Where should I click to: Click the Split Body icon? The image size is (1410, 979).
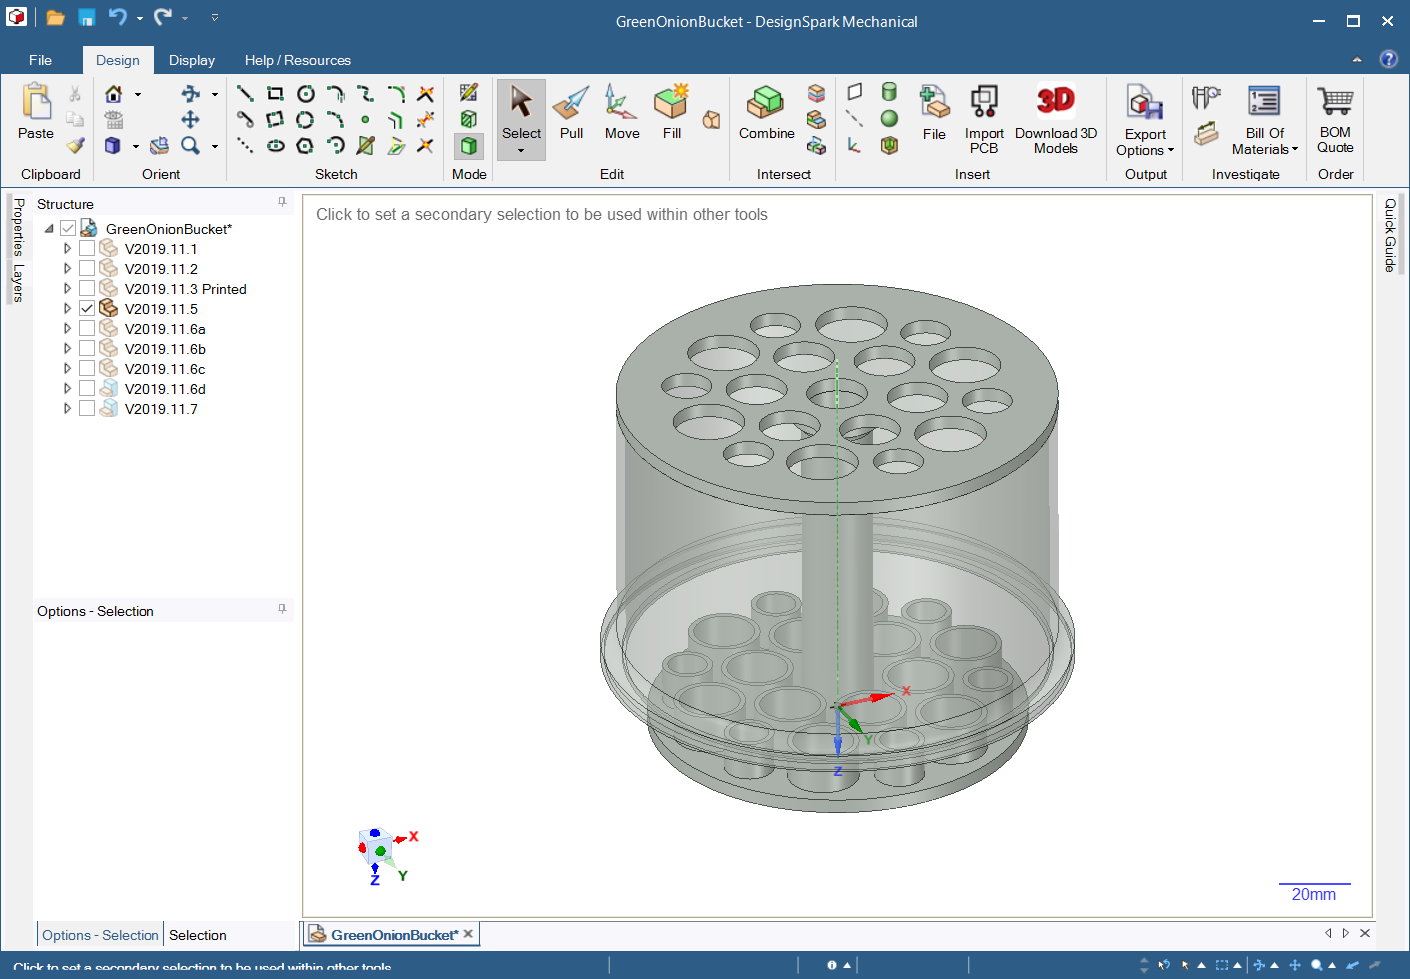[816, 93]
